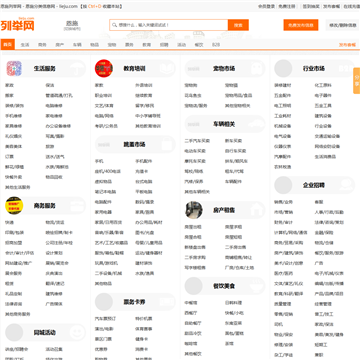Open the city selector under 恩施

click(71, 29)
